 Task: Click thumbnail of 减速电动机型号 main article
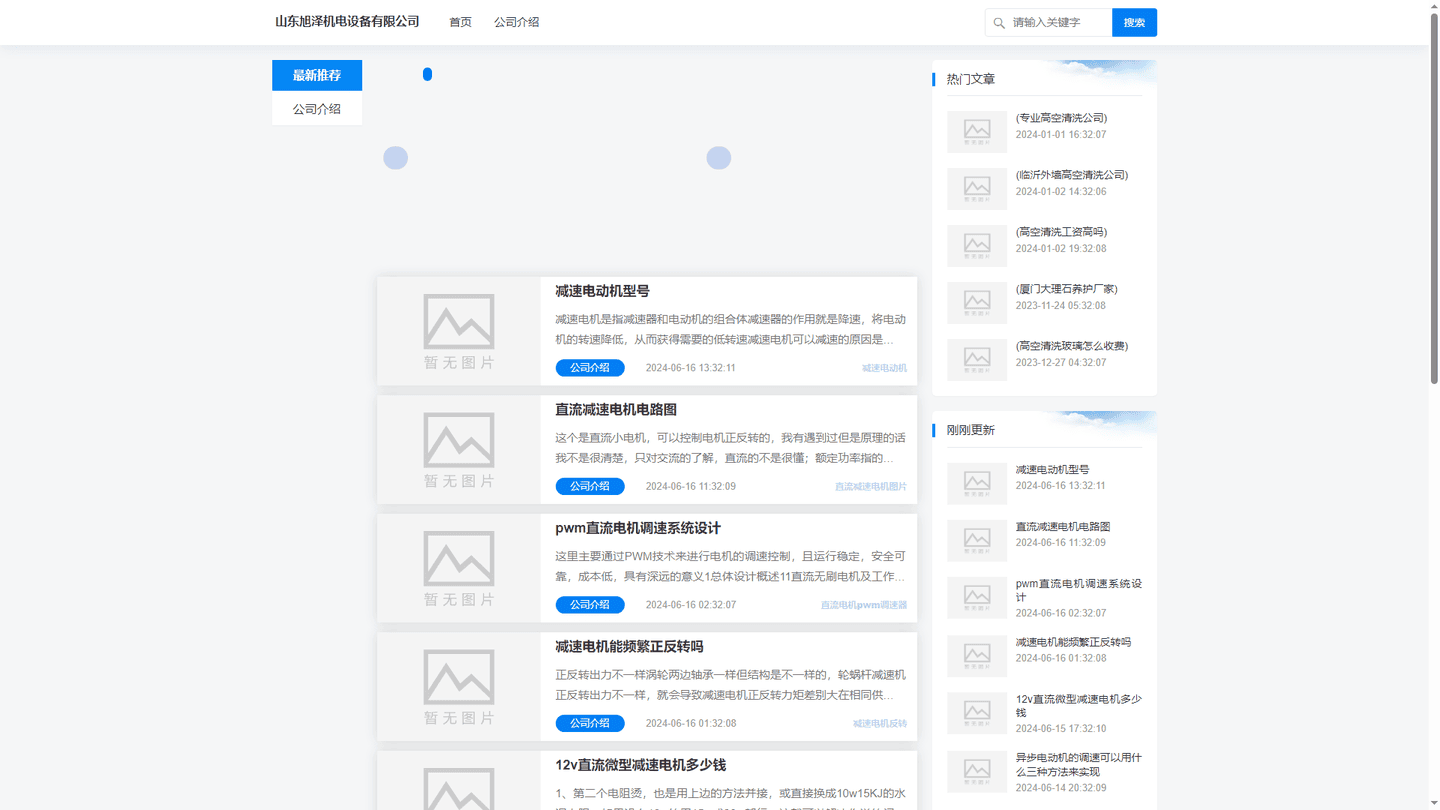point(459,331)
